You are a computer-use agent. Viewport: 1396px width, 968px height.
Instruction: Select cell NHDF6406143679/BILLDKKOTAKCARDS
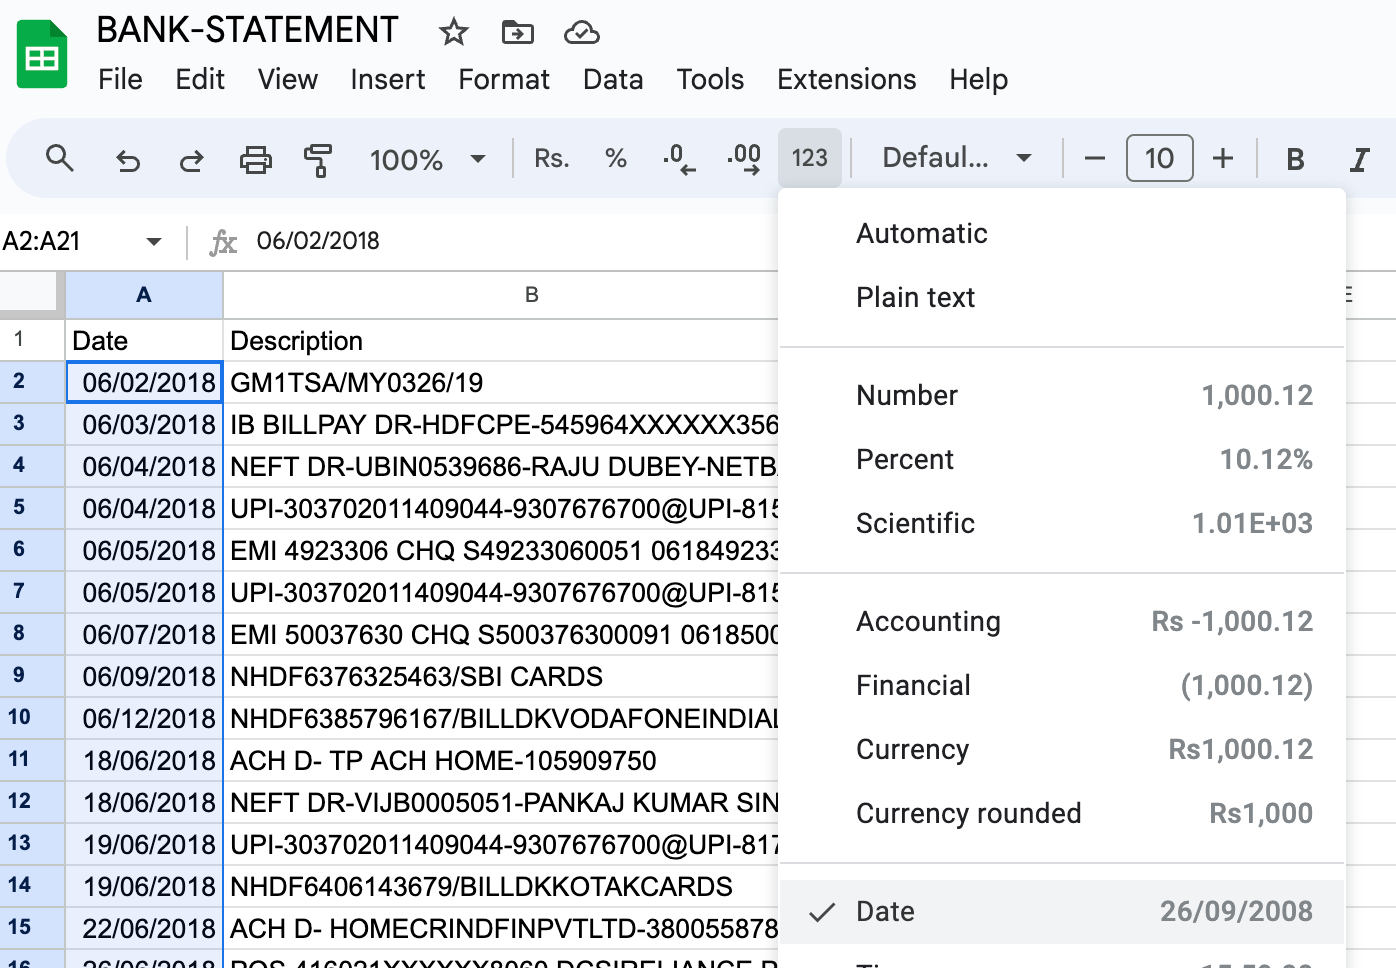(x=501, y=887)
